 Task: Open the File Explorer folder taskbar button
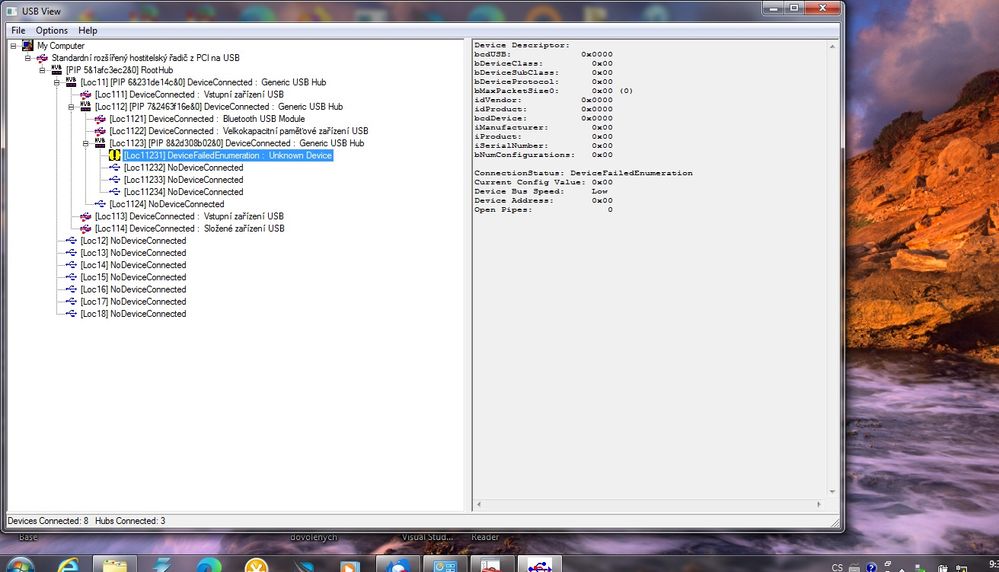115,564
